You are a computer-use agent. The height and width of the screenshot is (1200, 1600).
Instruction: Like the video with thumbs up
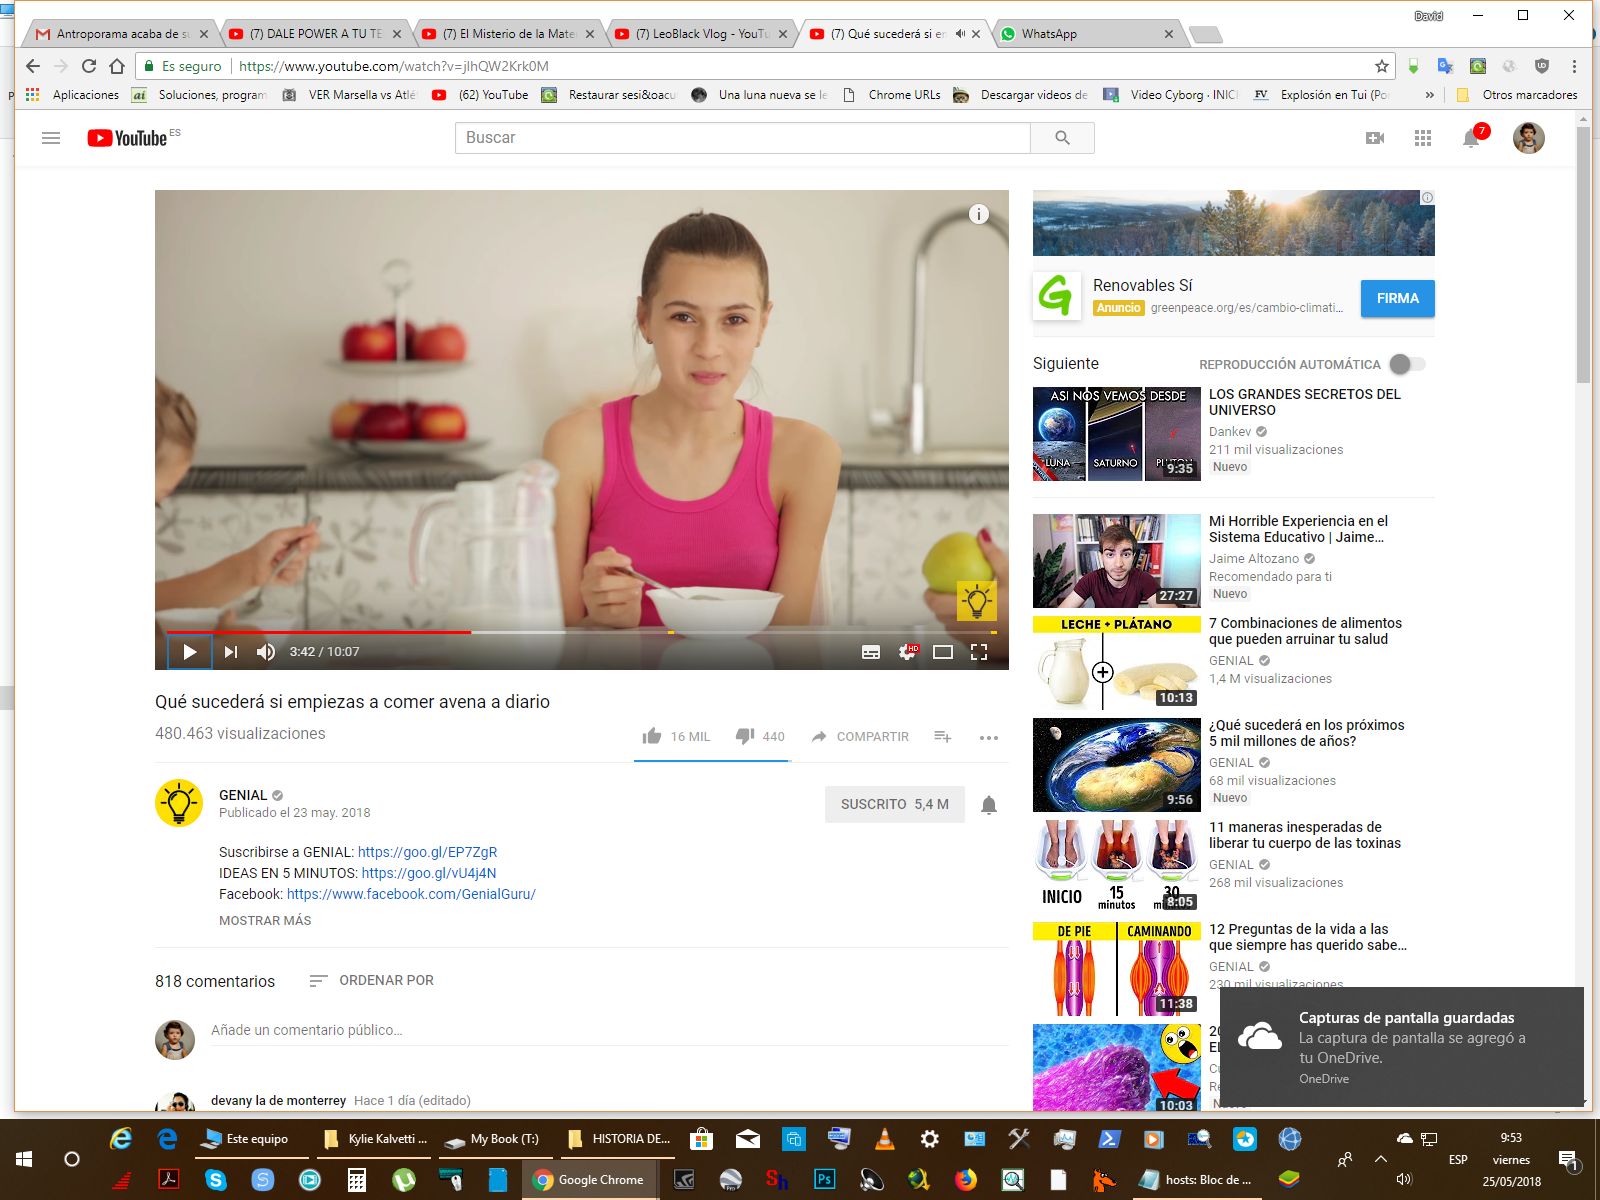652,737
